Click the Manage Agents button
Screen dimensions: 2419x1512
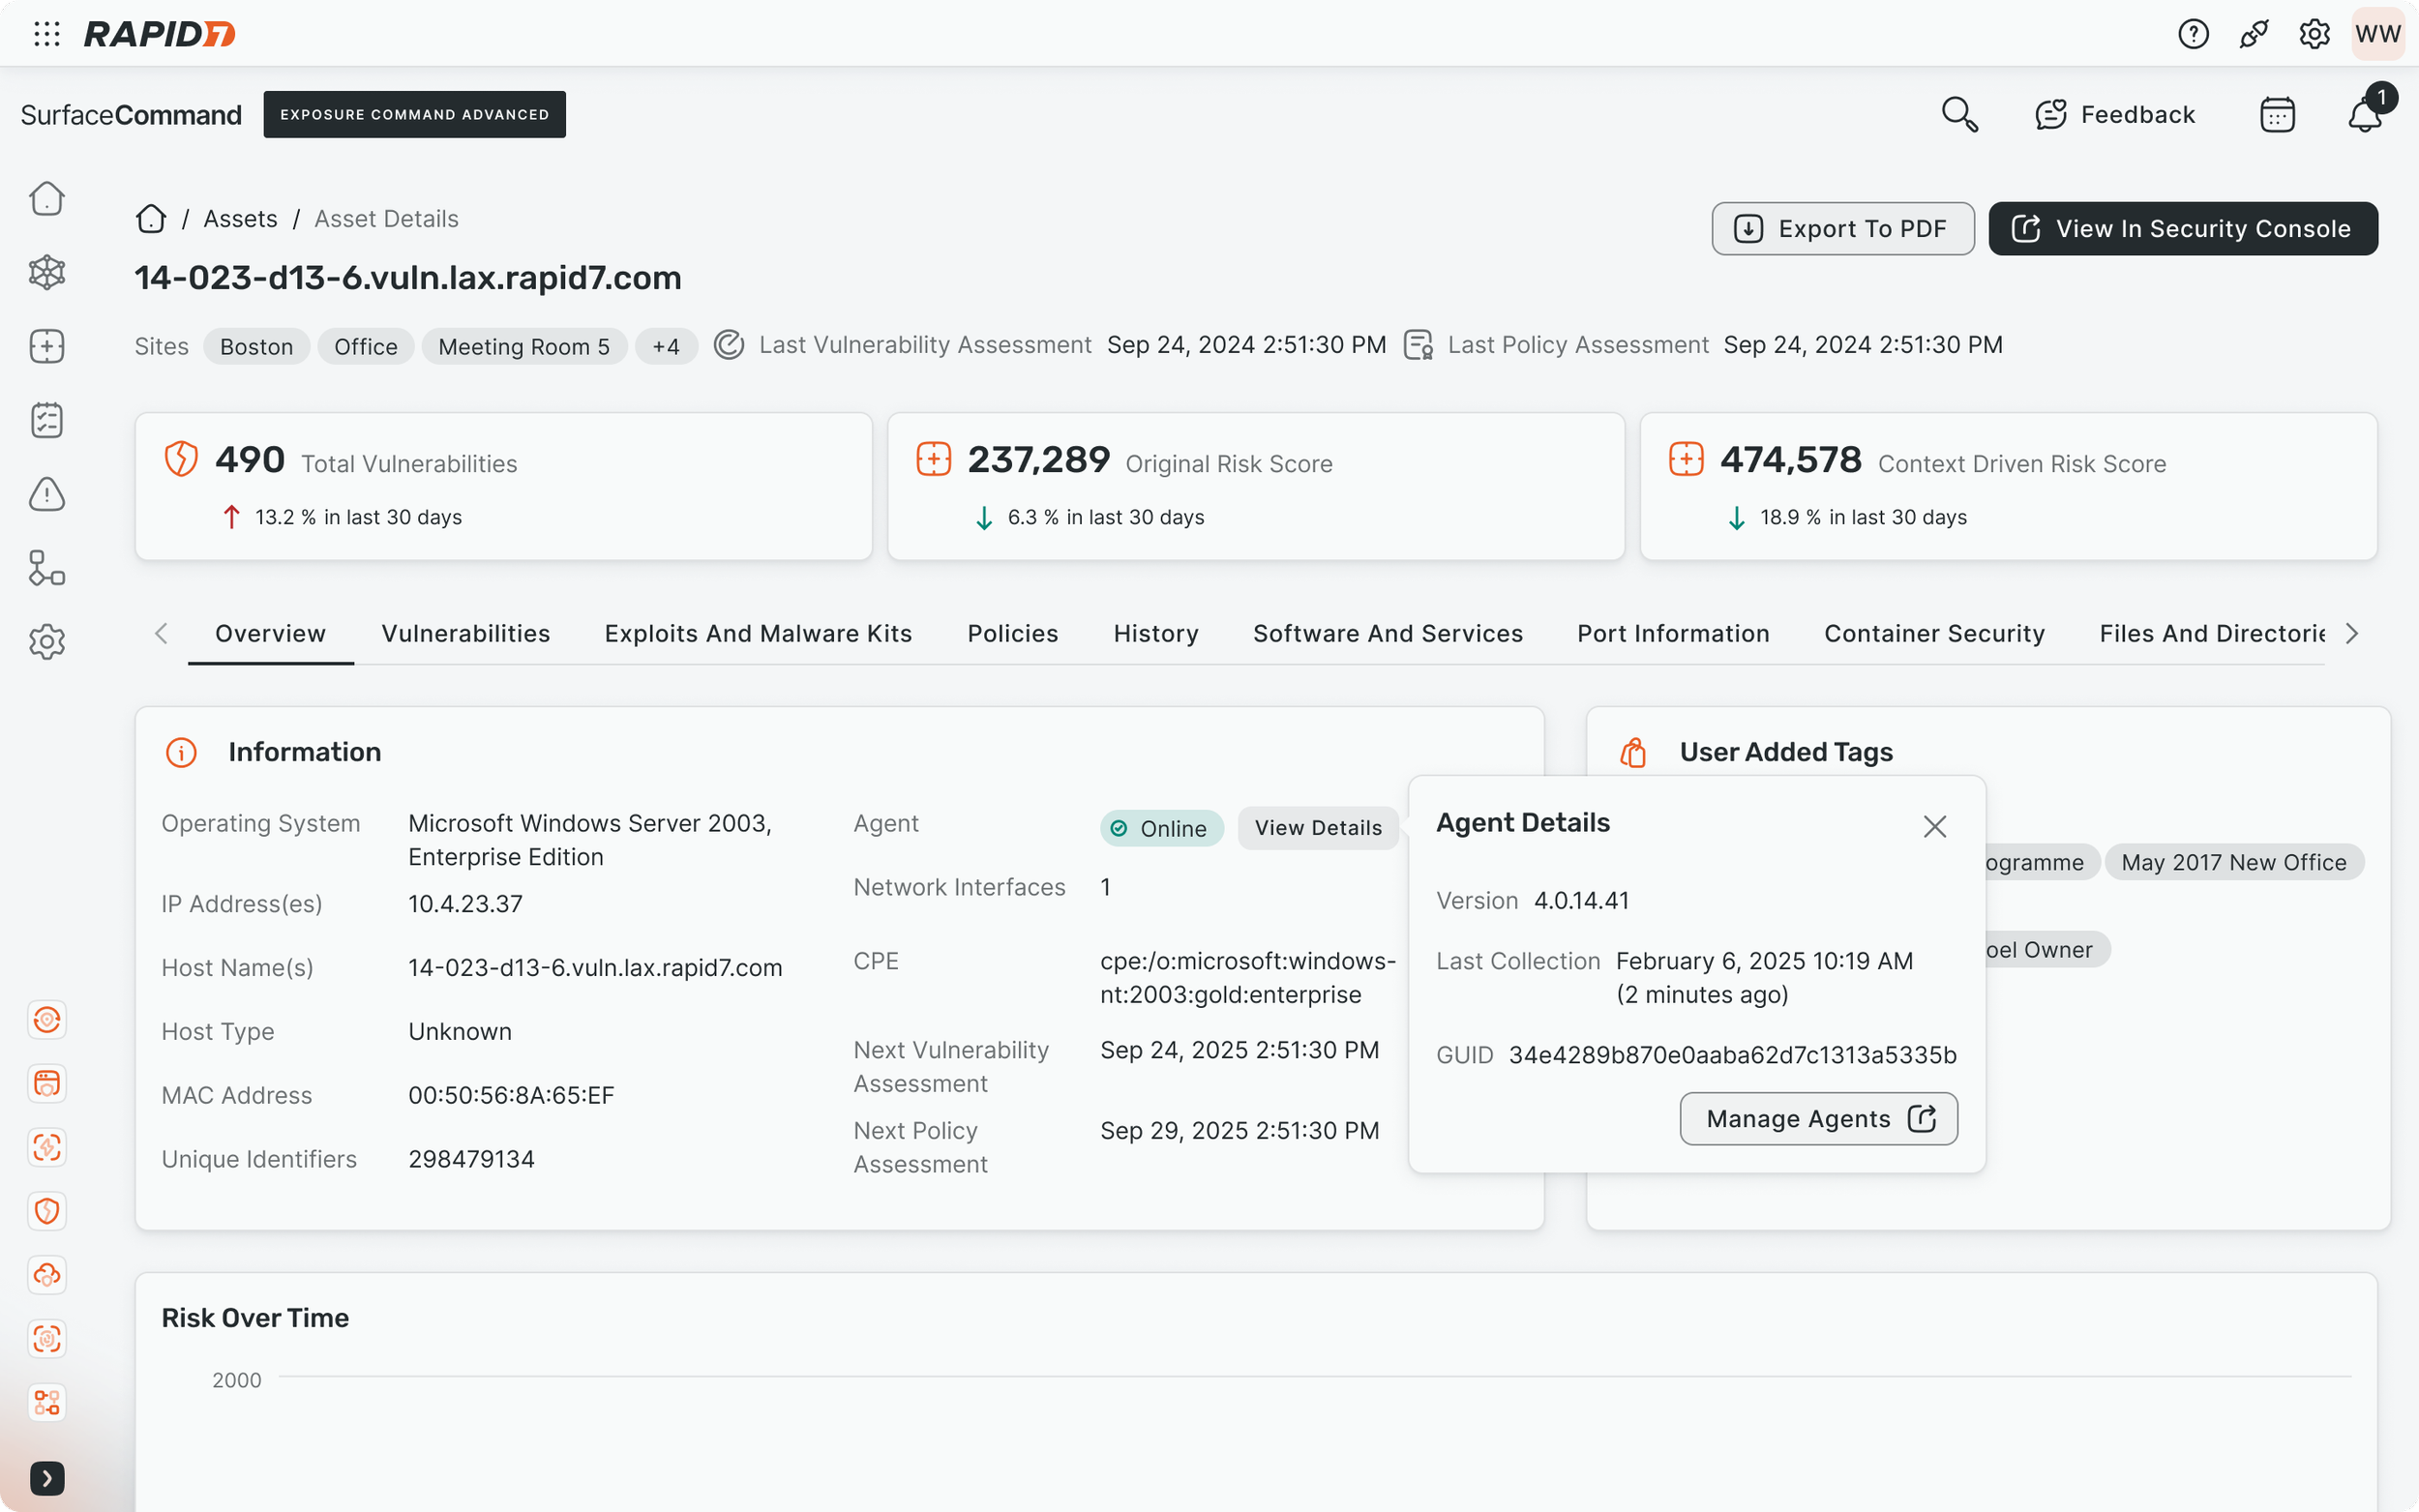[1818, 1119]
